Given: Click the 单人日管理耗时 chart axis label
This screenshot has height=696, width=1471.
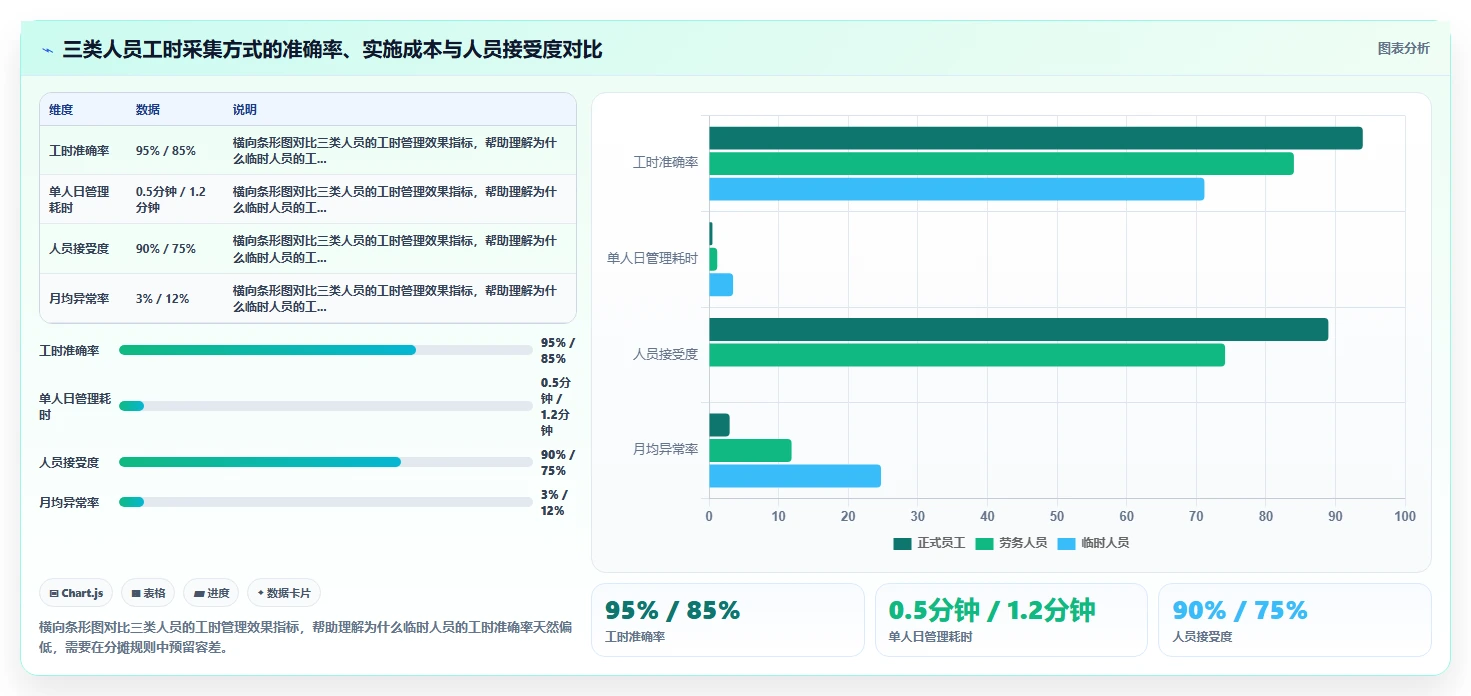Looking at the screenshot, I should click(x=652, y=258).
